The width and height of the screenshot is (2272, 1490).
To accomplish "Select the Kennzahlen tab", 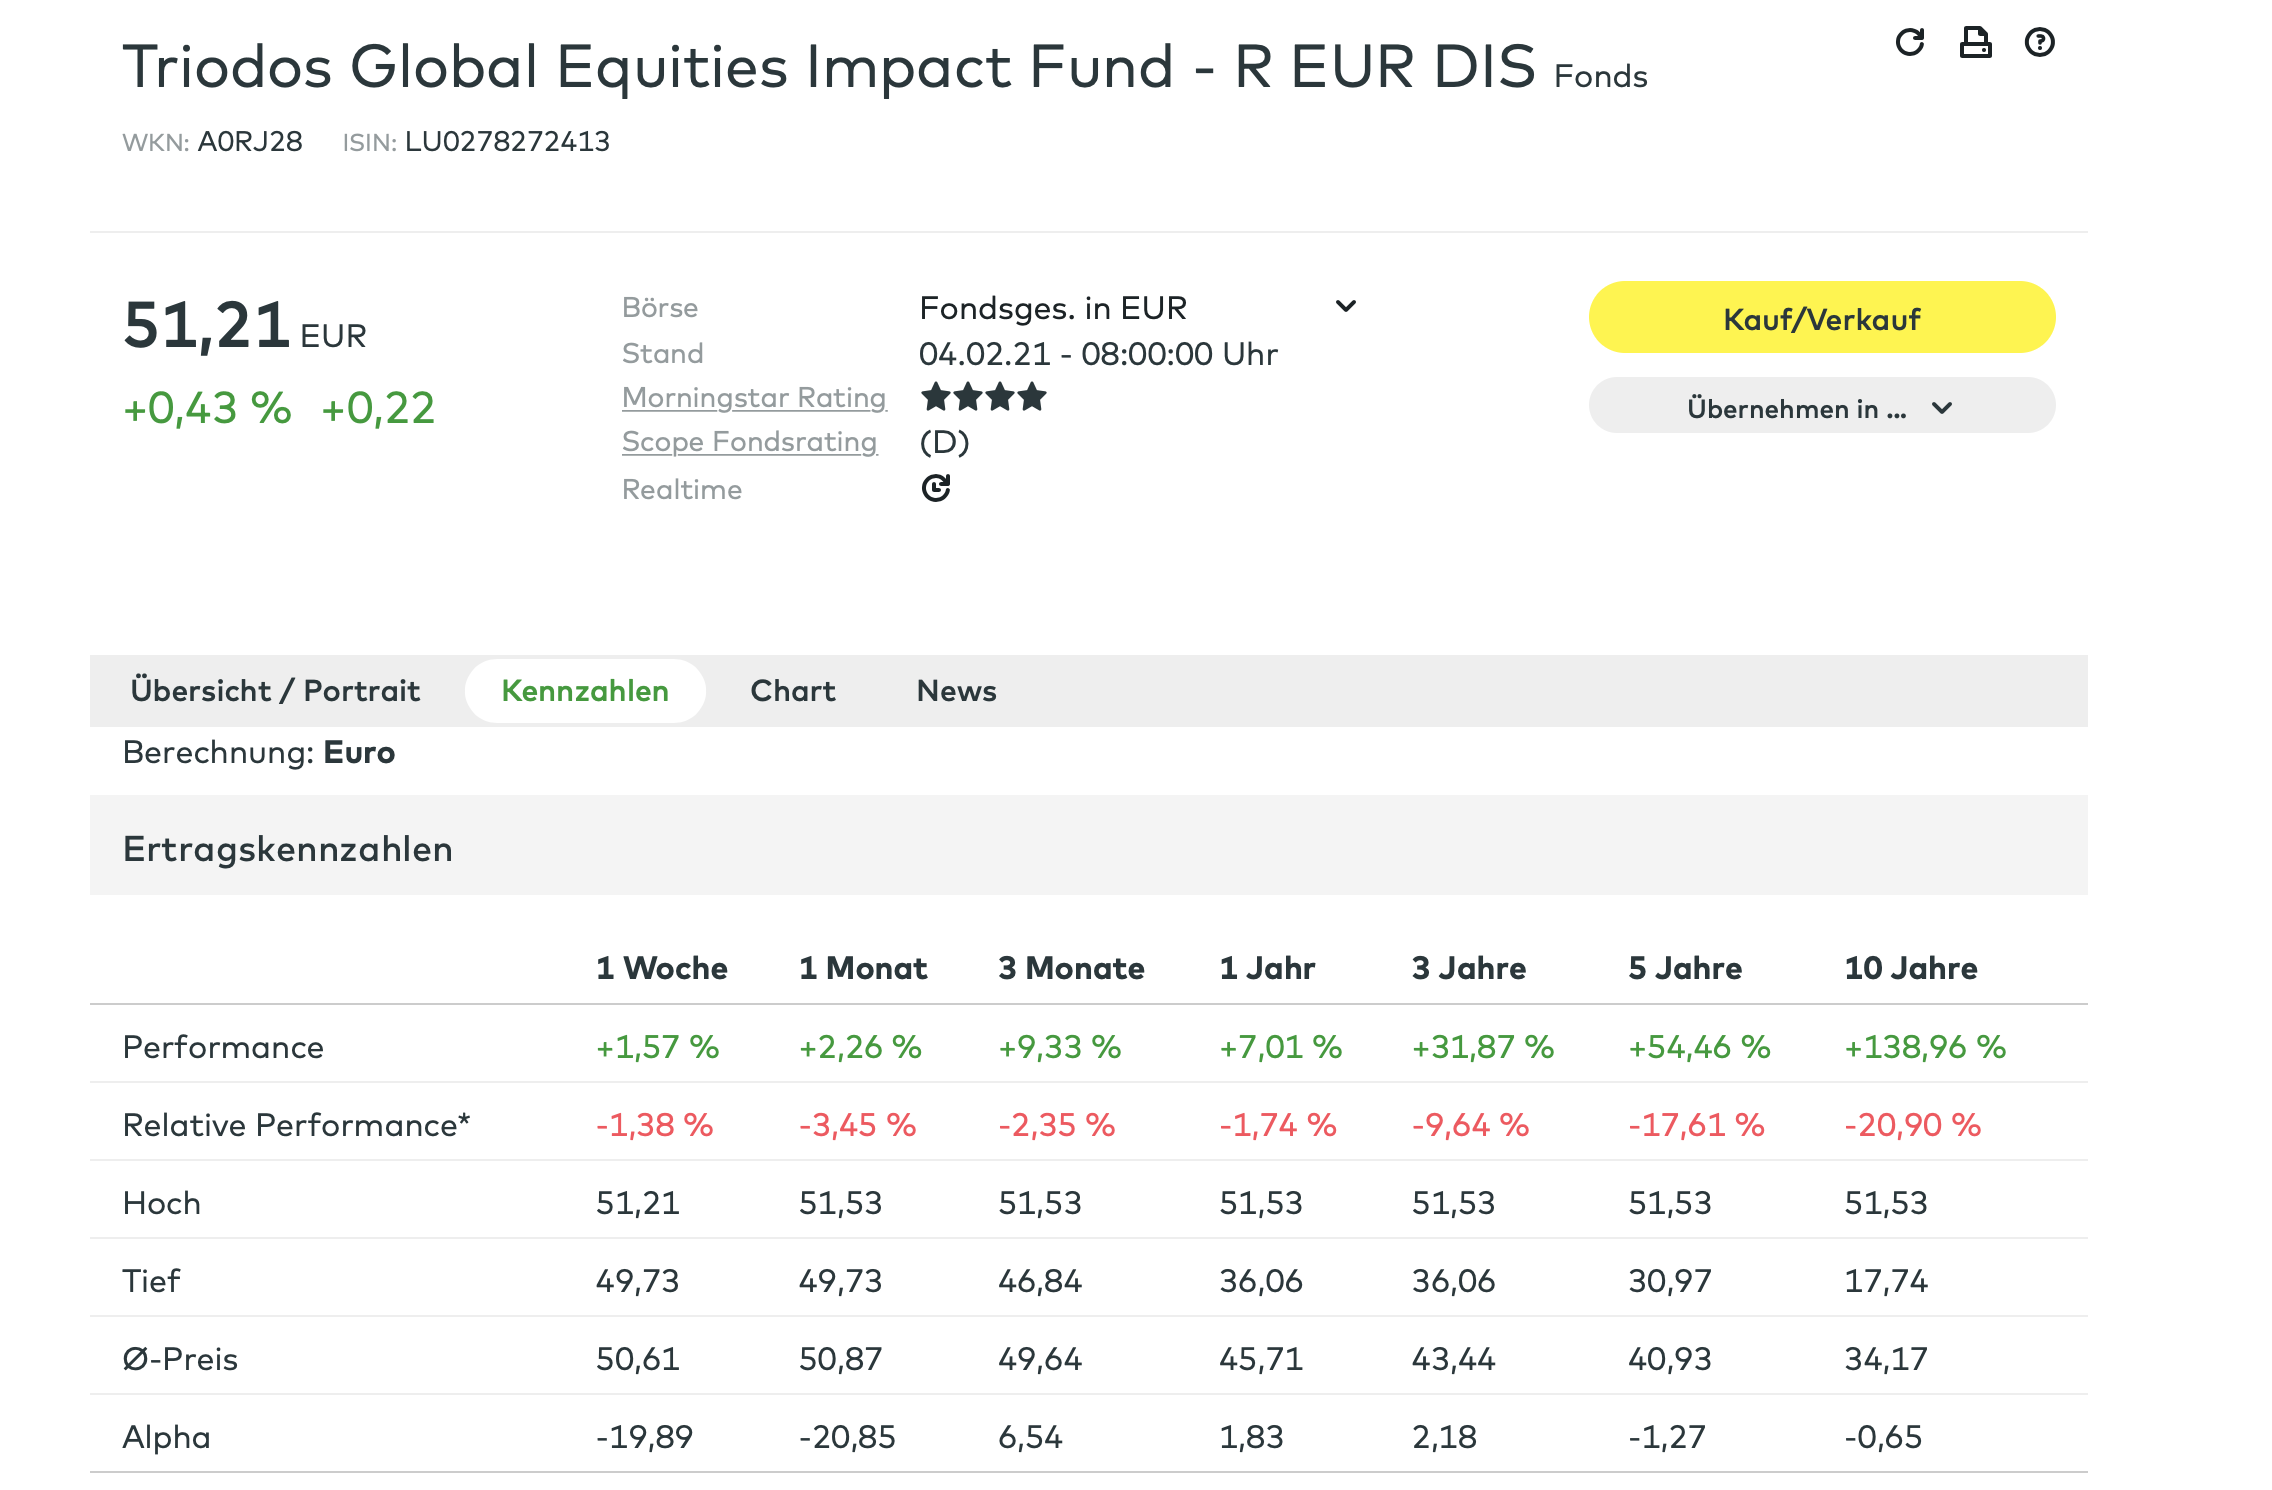I will [585, 691].
